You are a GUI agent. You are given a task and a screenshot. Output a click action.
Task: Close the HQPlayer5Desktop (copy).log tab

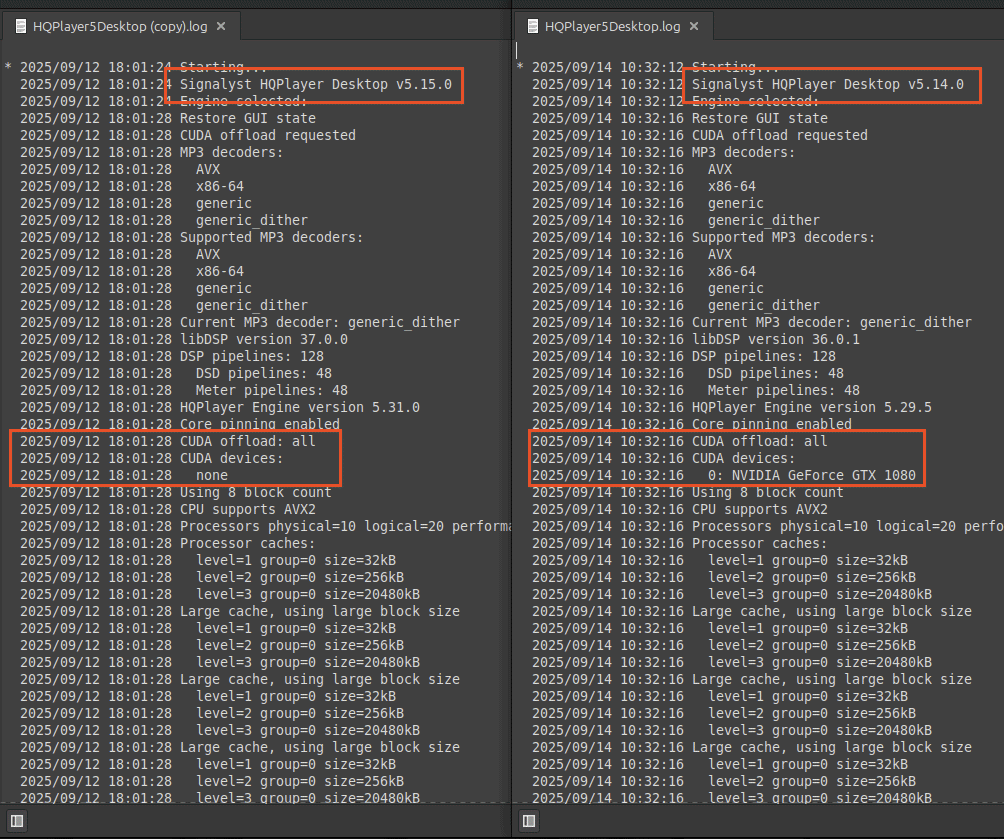(x=221, y=26)
